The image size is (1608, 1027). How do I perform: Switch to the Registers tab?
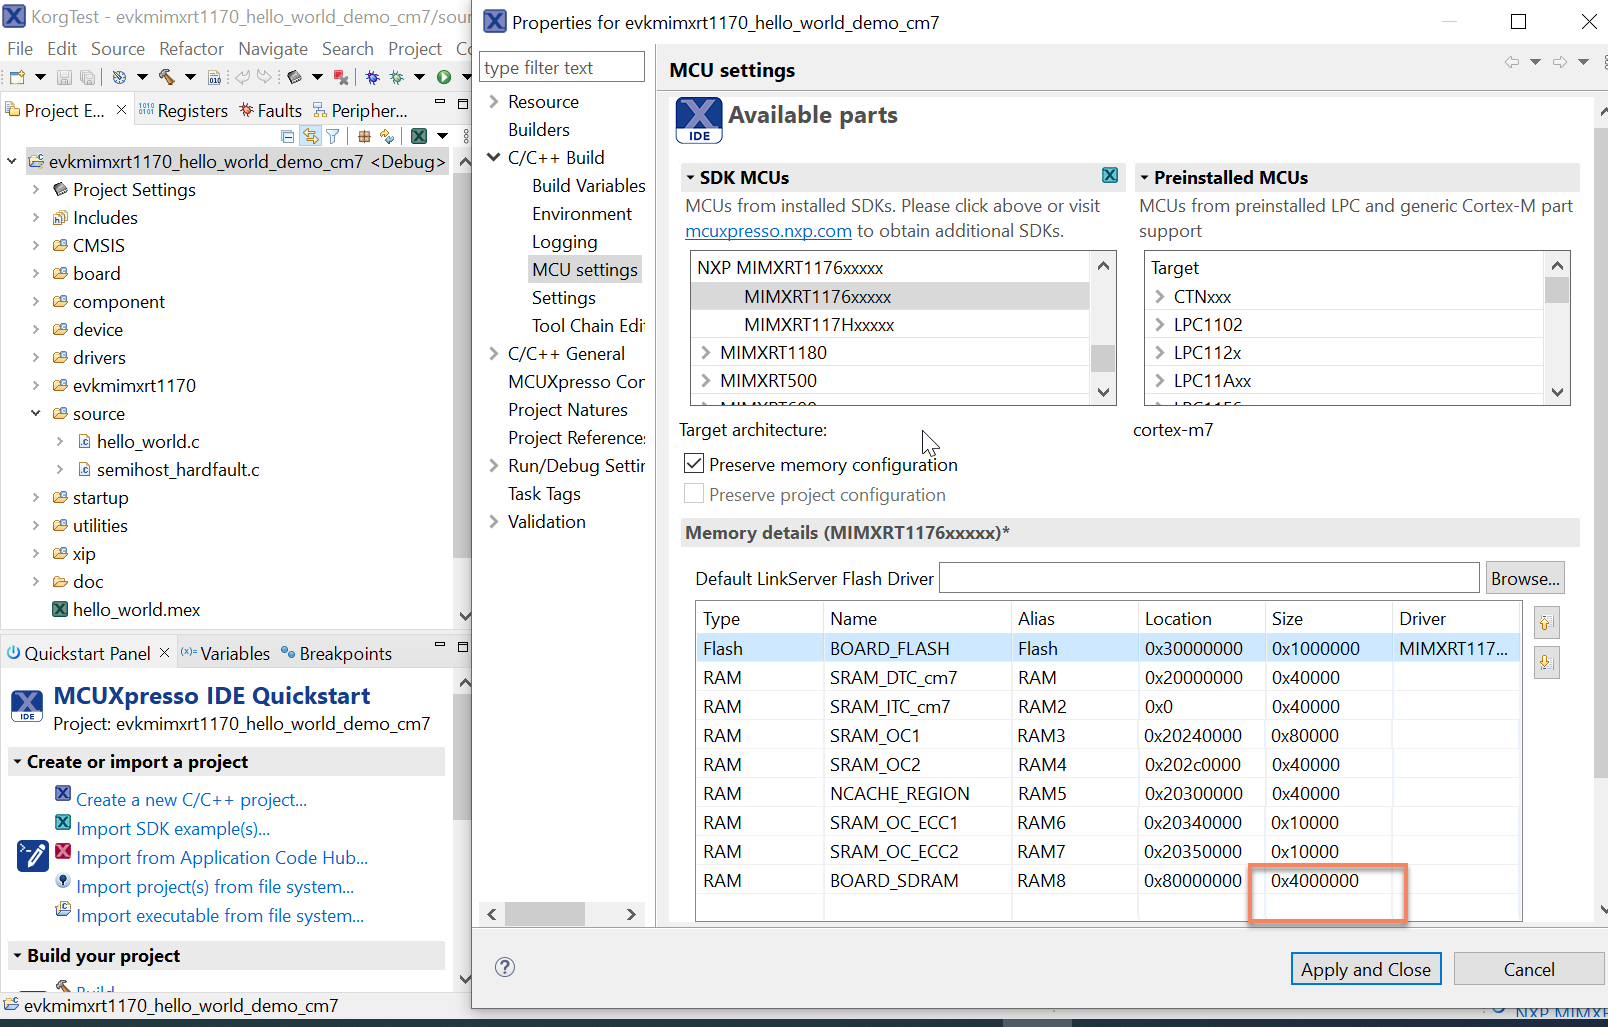click(x=192, y=110)
